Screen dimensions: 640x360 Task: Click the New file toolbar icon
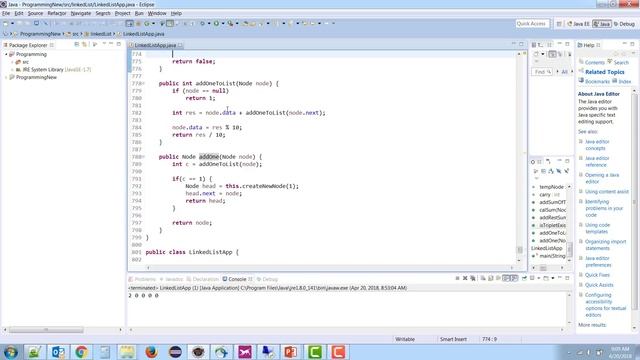pos(6,24)
